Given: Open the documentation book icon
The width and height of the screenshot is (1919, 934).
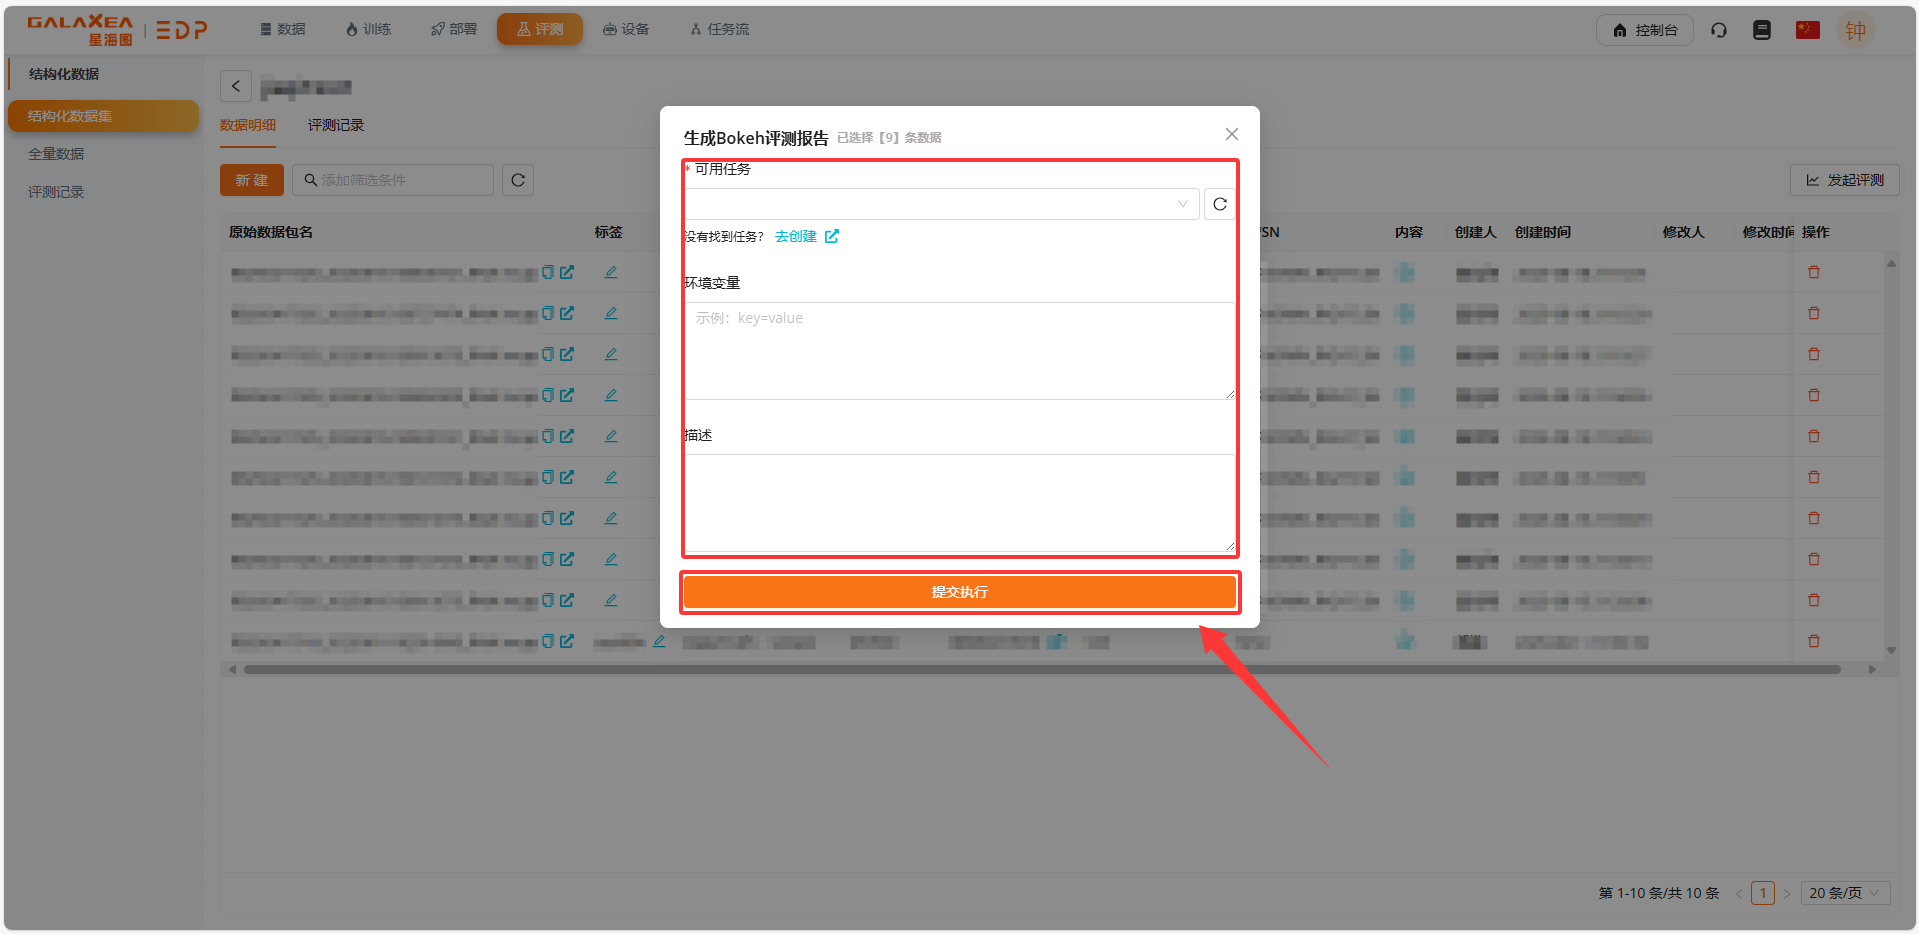Looking at the screenshot, I should coord(1761,30).
